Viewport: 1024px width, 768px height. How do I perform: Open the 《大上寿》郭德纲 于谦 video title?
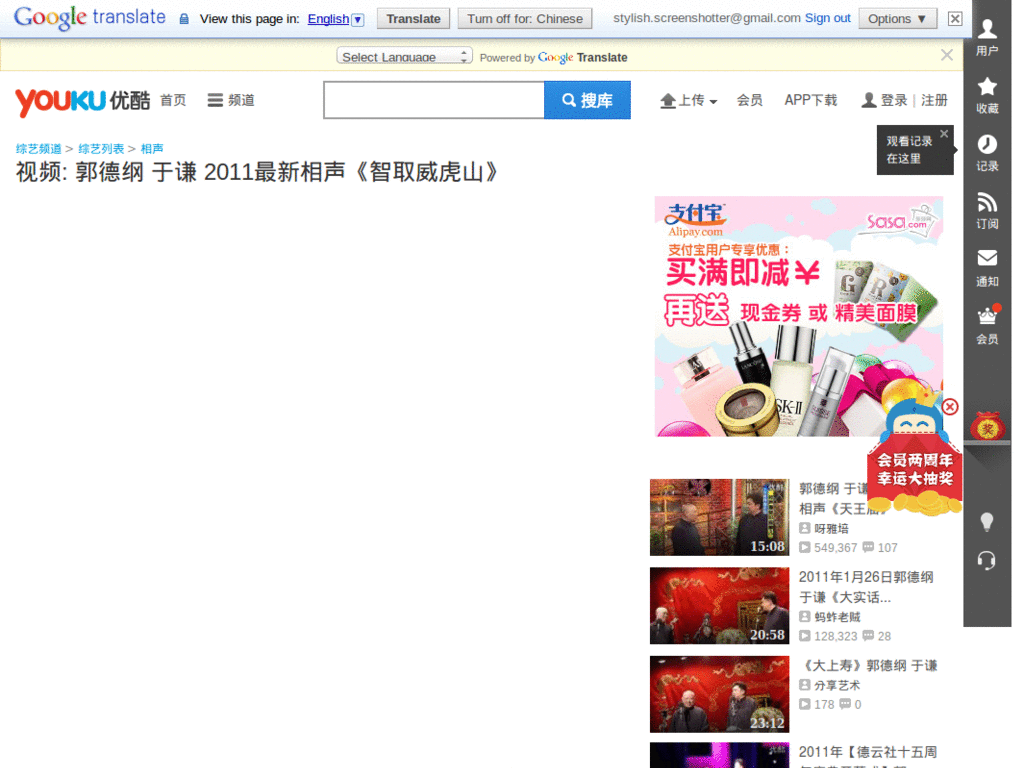tap(868, 665)
